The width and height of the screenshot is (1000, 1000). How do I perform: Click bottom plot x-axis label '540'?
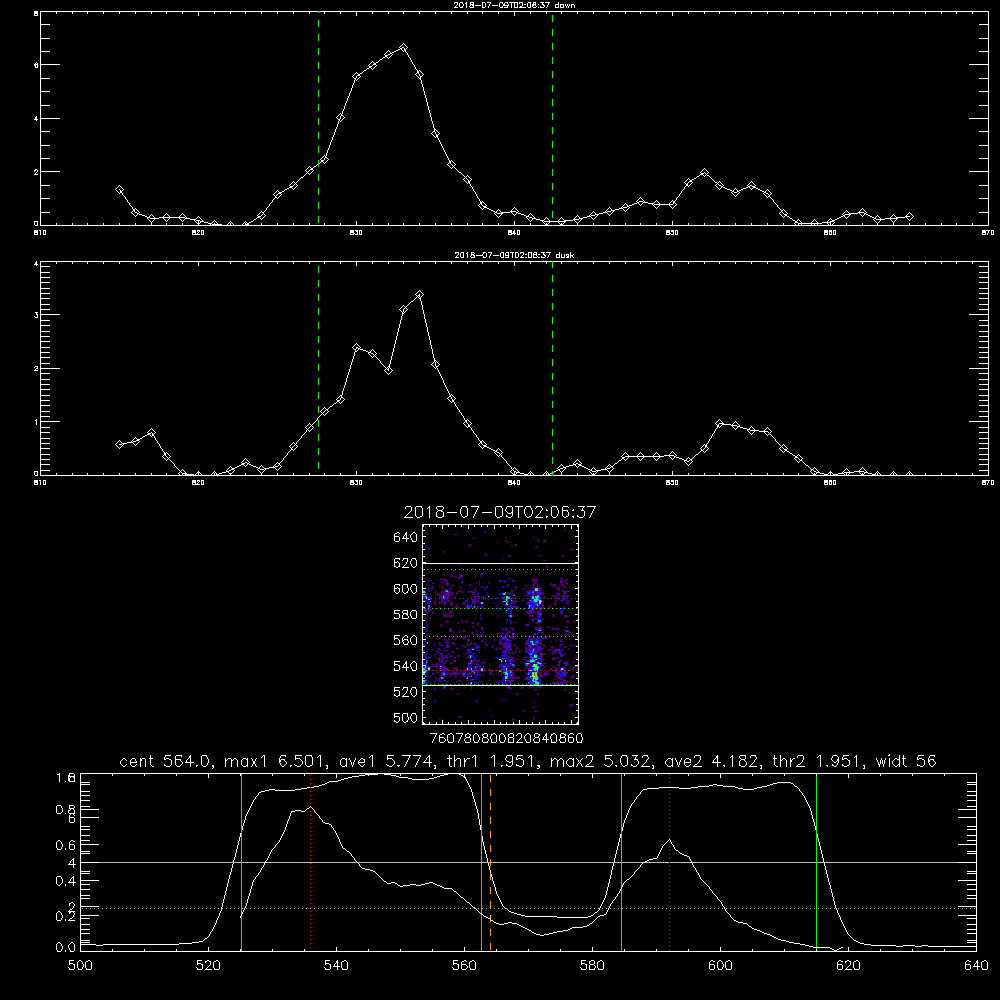coord(336,966)
